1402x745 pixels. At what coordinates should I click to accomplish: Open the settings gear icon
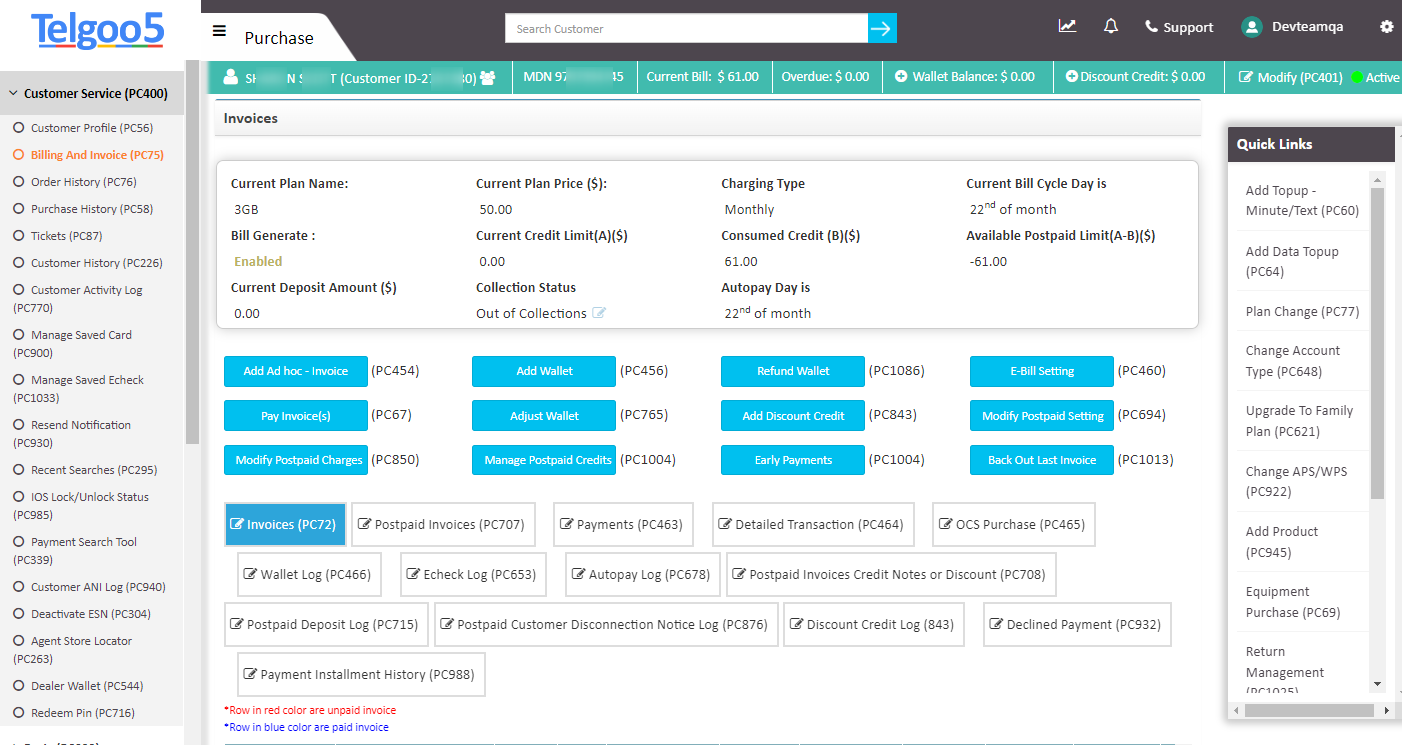coord(1387,27)
